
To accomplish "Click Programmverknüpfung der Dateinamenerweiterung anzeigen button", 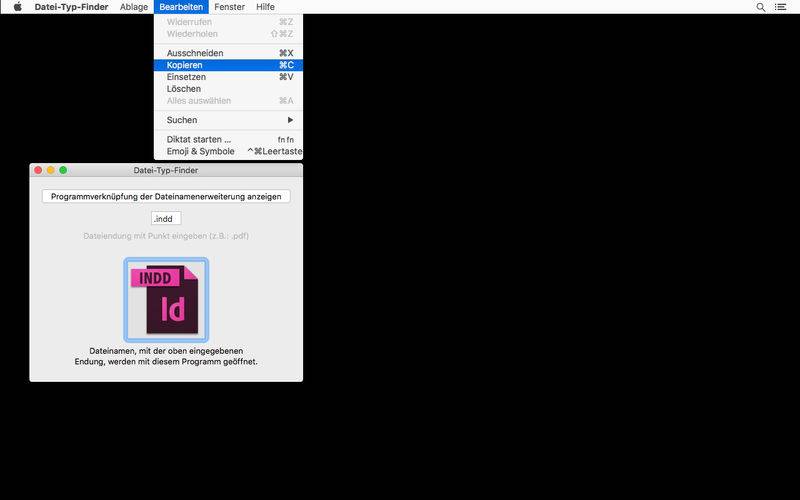I will pos(166,196).
